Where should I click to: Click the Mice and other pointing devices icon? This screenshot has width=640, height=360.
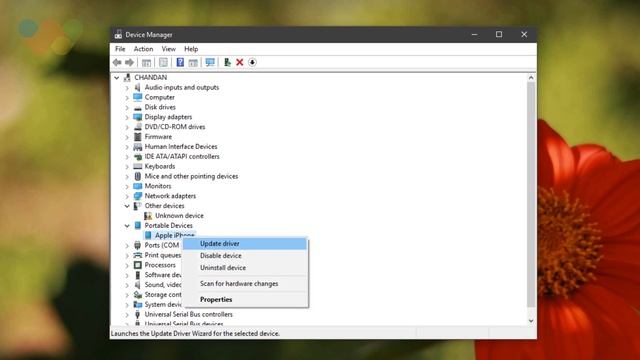(138, 176)
